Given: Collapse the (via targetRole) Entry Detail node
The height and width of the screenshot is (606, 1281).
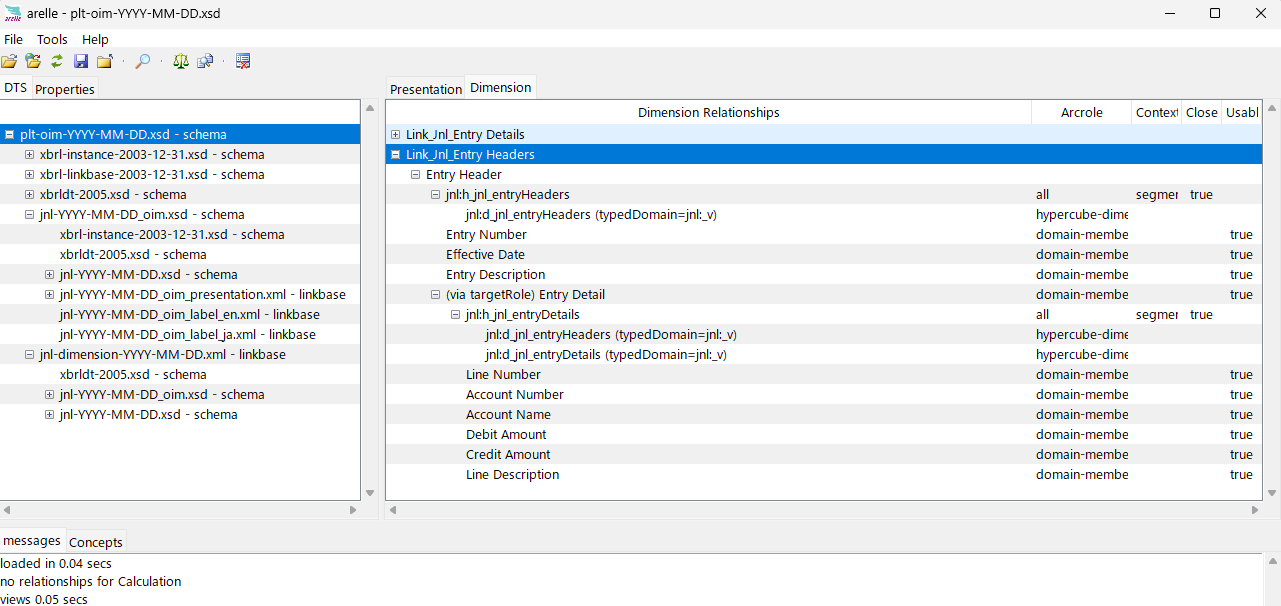Looking at the screenshot, I should coord(435,294).
